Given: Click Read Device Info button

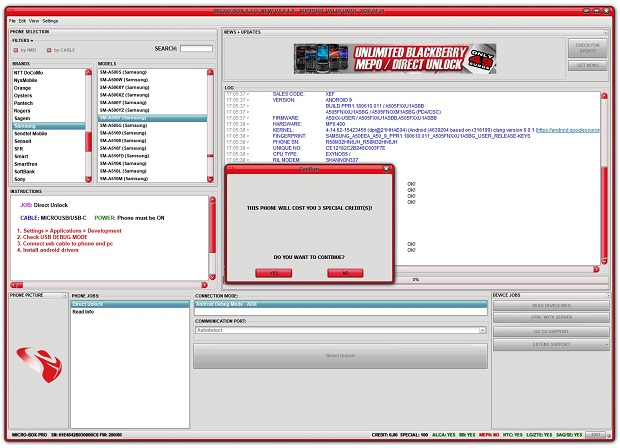Looking at the screenshot, I should [x=551, y=306].
